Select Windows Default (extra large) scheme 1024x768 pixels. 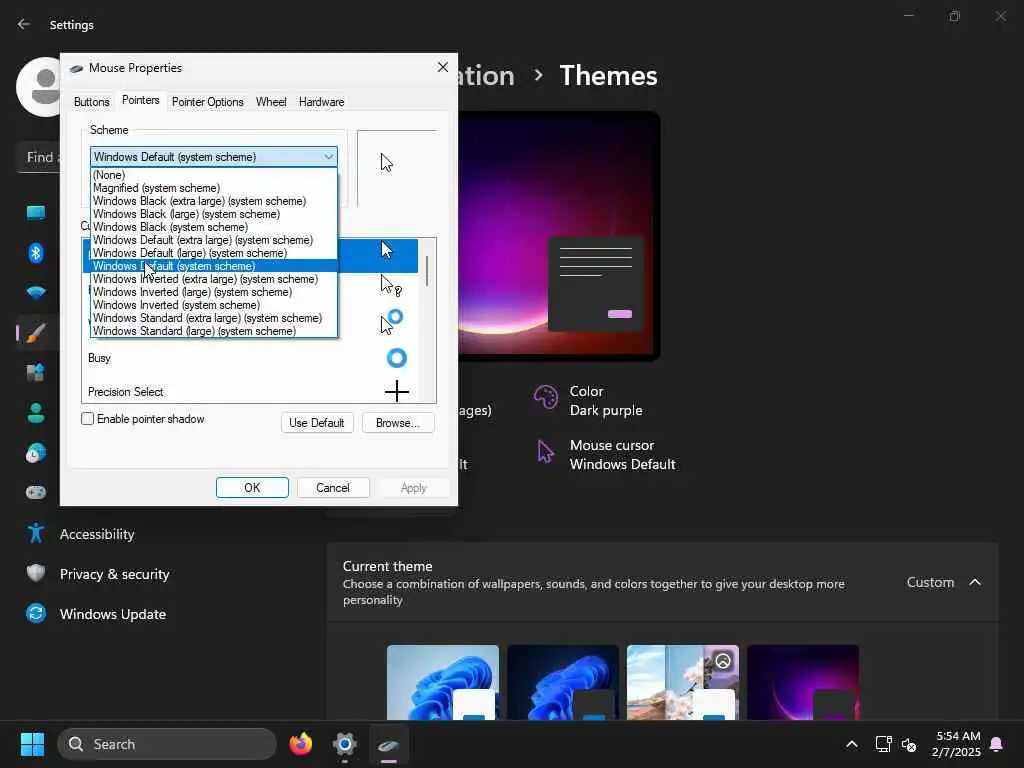[214, 240]
